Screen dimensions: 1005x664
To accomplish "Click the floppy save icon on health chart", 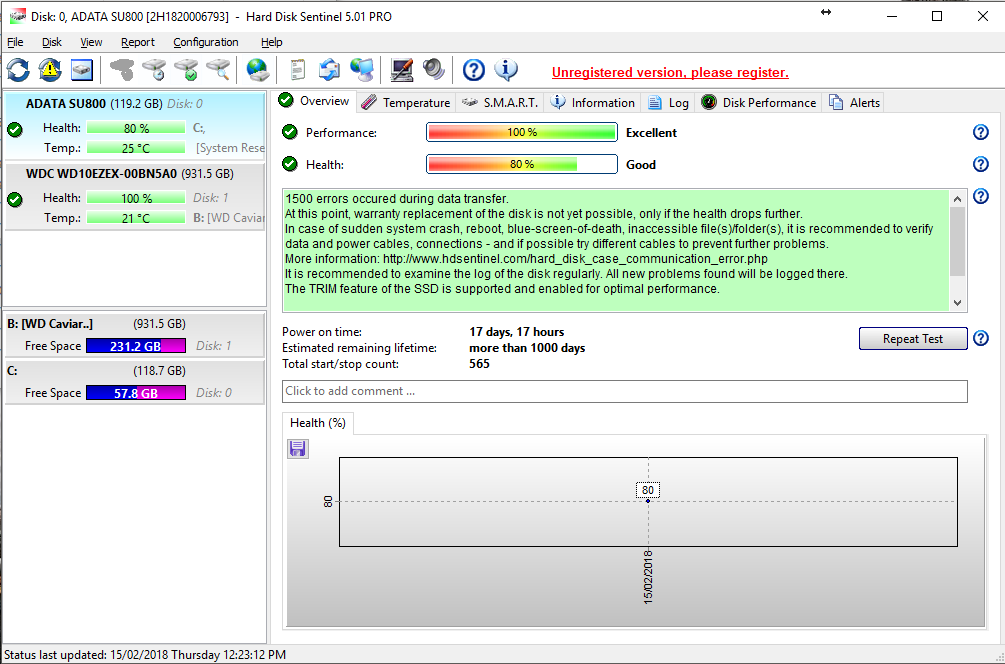I will (297, 449).
